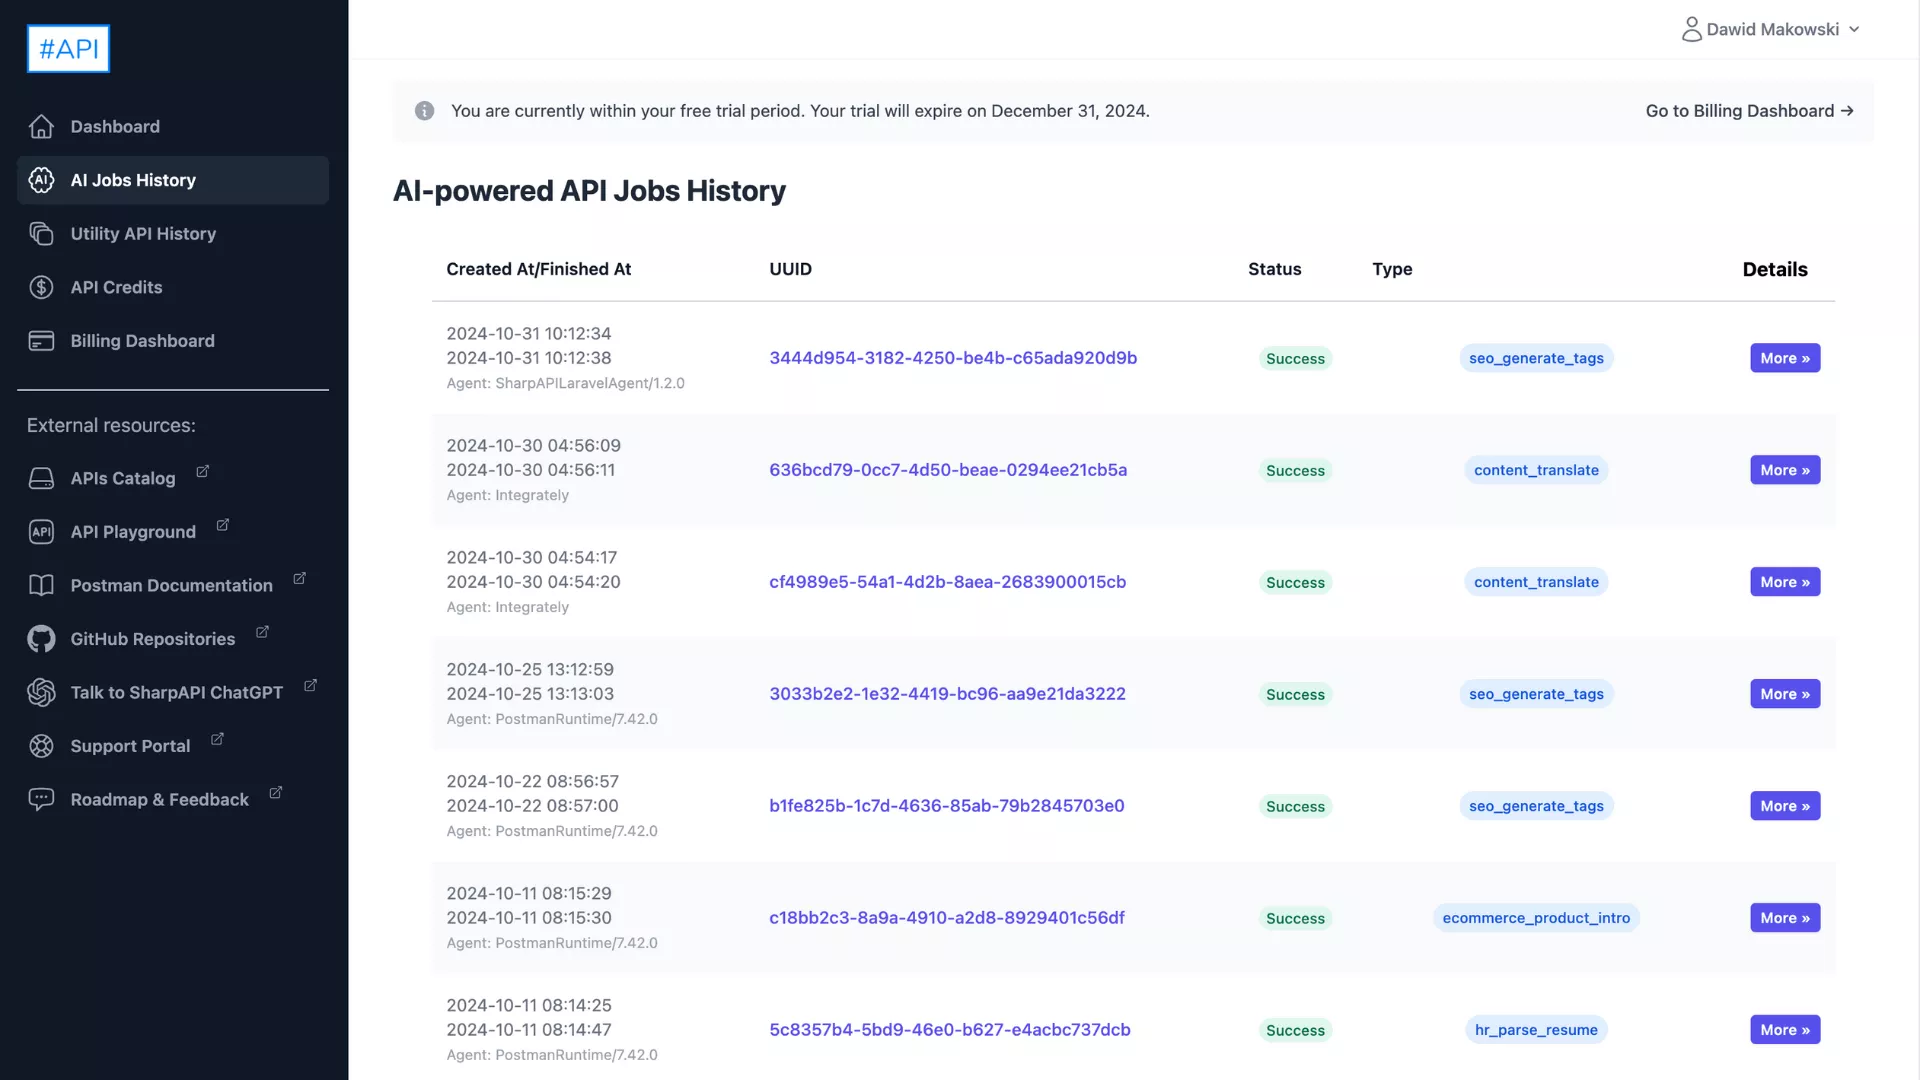
Task: Click the trial notice info icon
Action: tap(424, 111)
